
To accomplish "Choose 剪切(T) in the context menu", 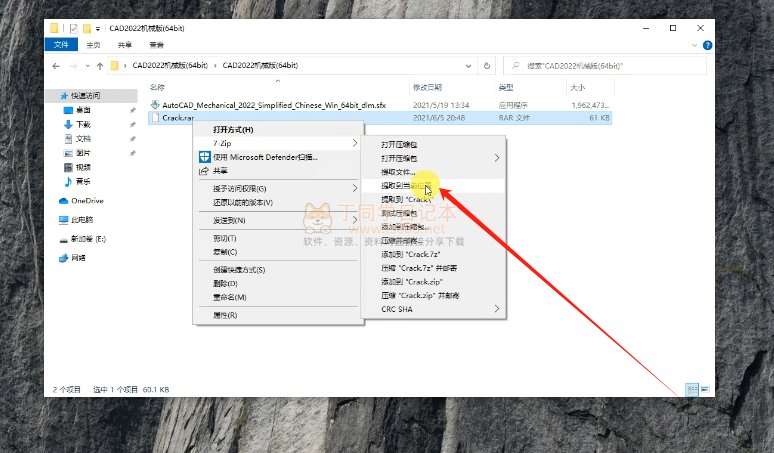I will click(278, 238).
